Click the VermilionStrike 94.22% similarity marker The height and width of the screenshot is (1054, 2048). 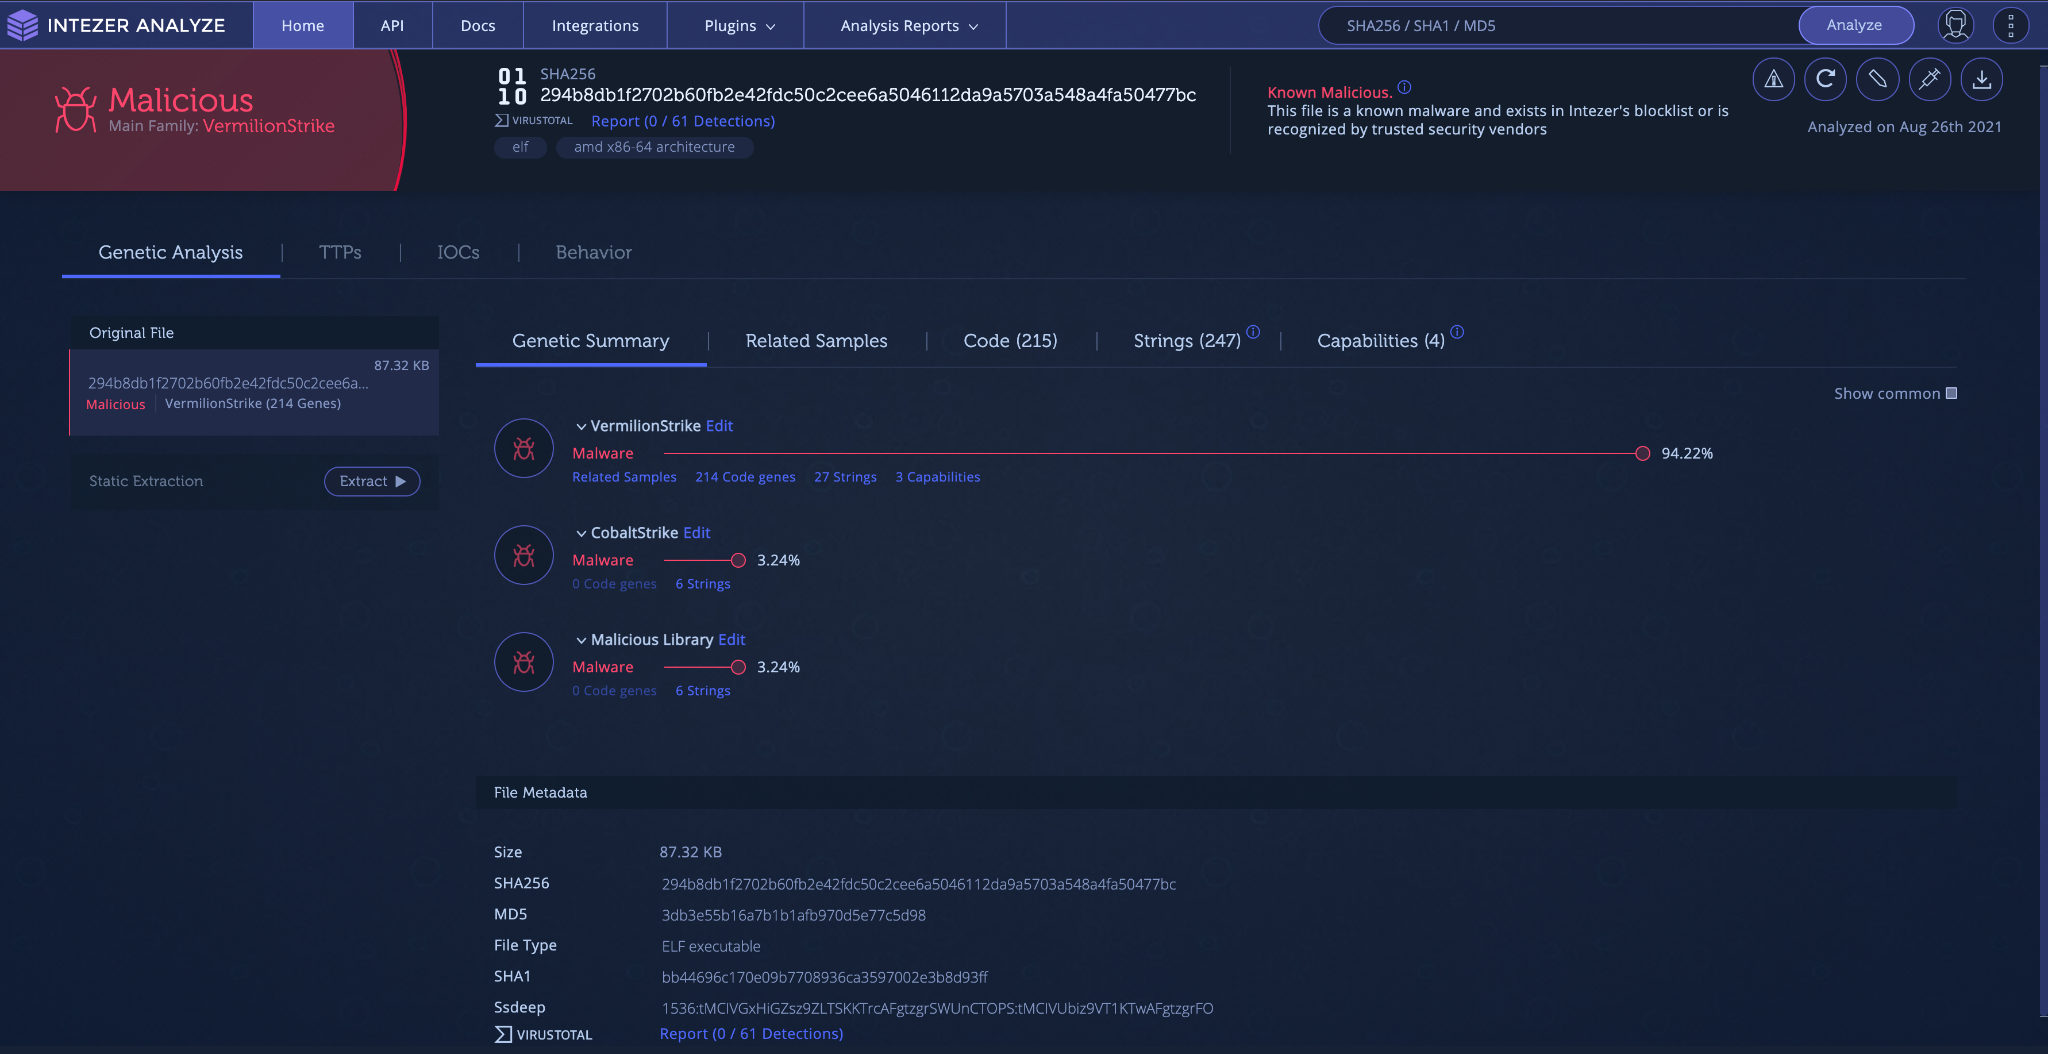[1642, 453]
